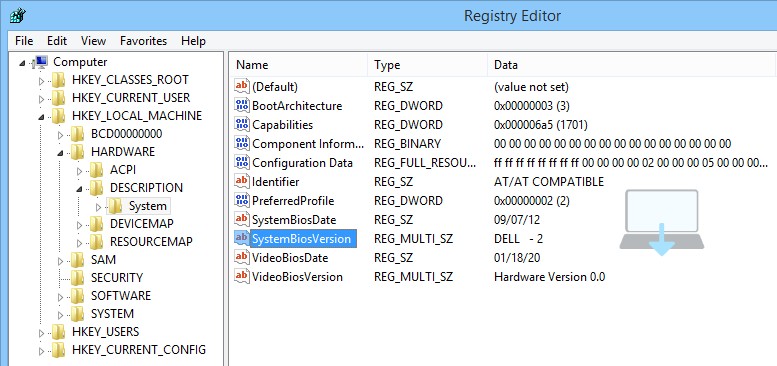This screenshot has width=777, height=366.
Task: Click the ACPI folder icon
Action: pos(96,170)
